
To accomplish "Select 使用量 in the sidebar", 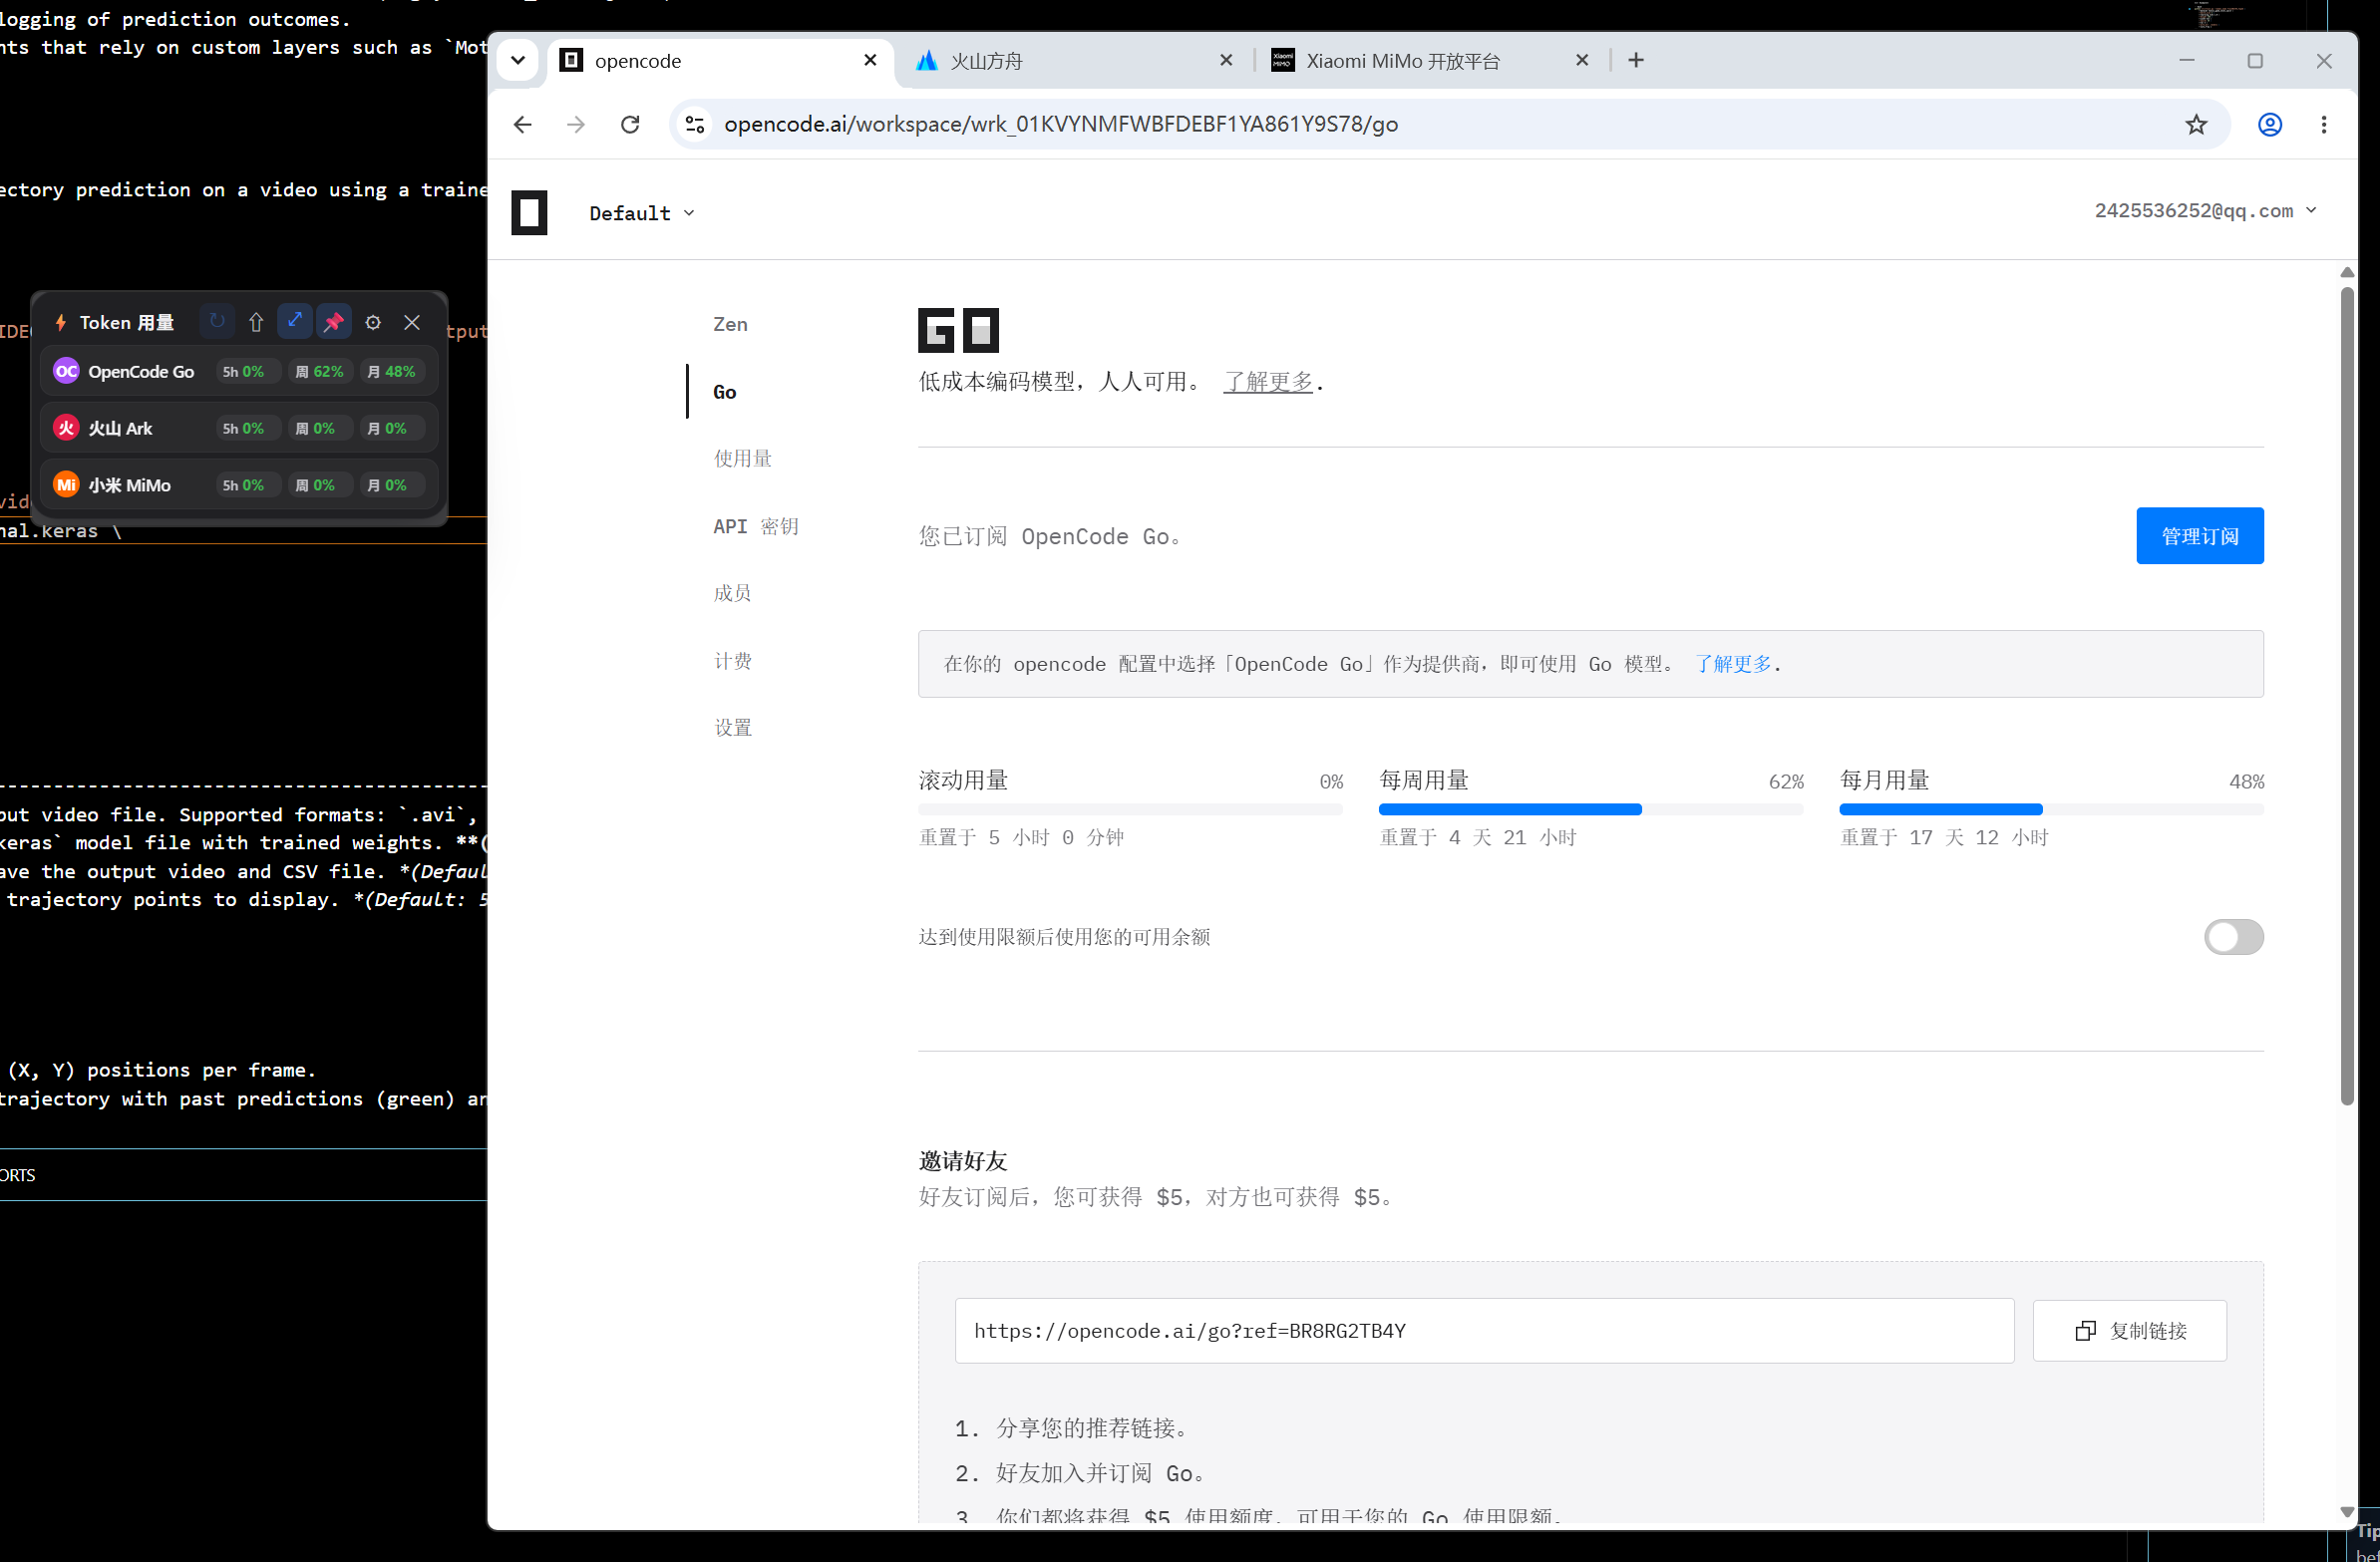I will point(742,458).
